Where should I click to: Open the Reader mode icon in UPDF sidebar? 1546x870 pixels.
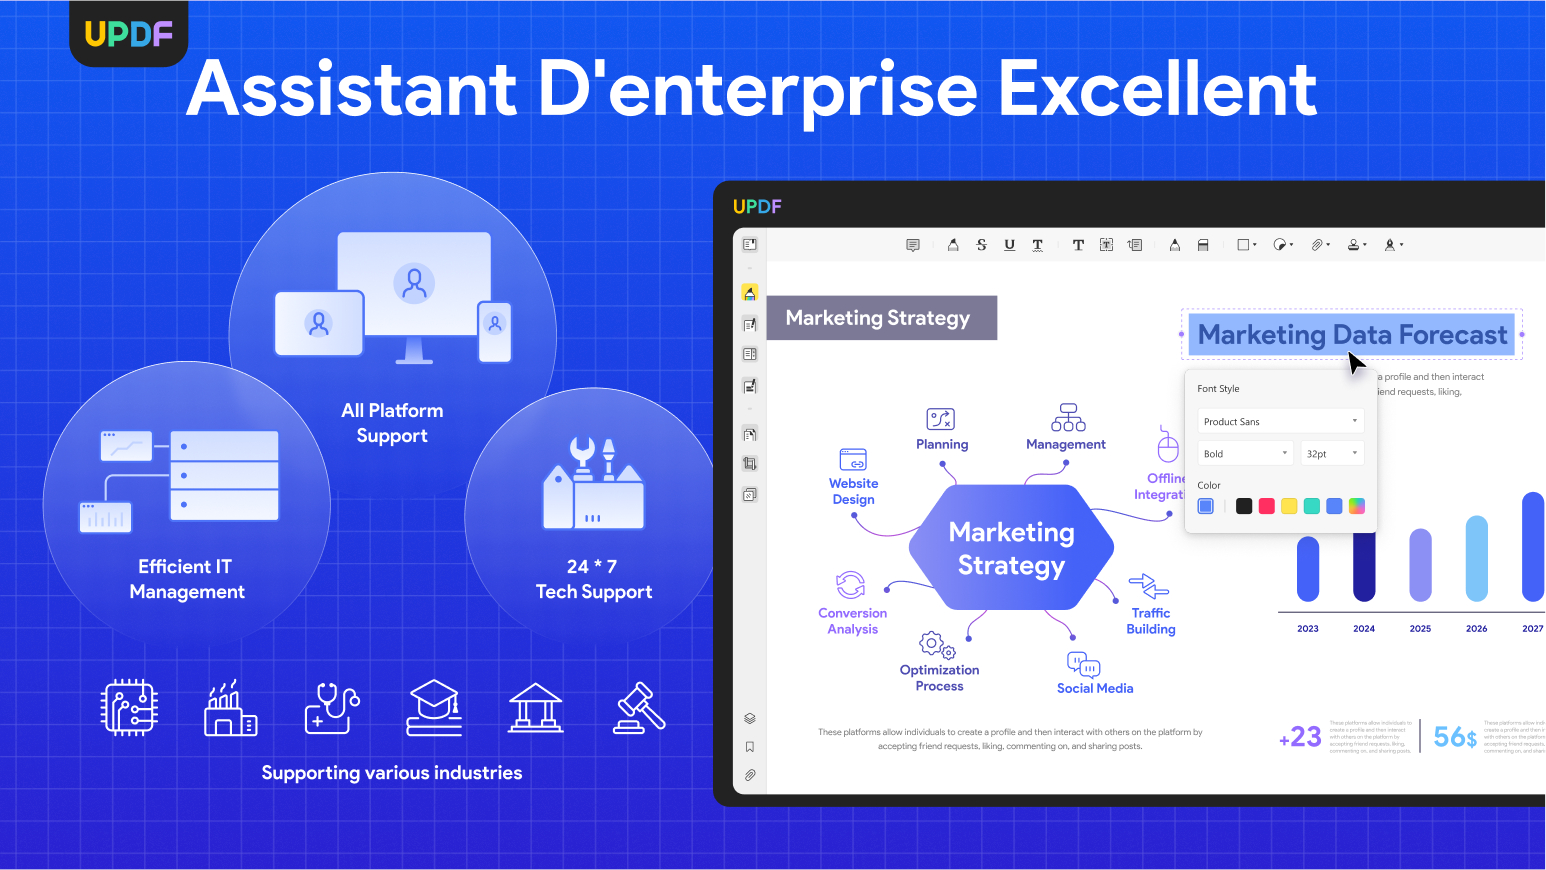point(750,244)
